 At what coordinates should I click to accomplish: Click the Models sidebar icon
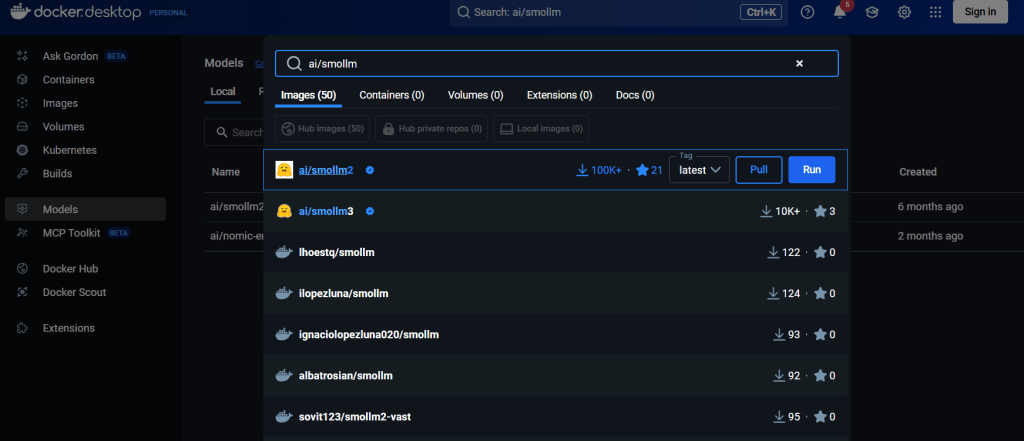(x=22, y=210)
